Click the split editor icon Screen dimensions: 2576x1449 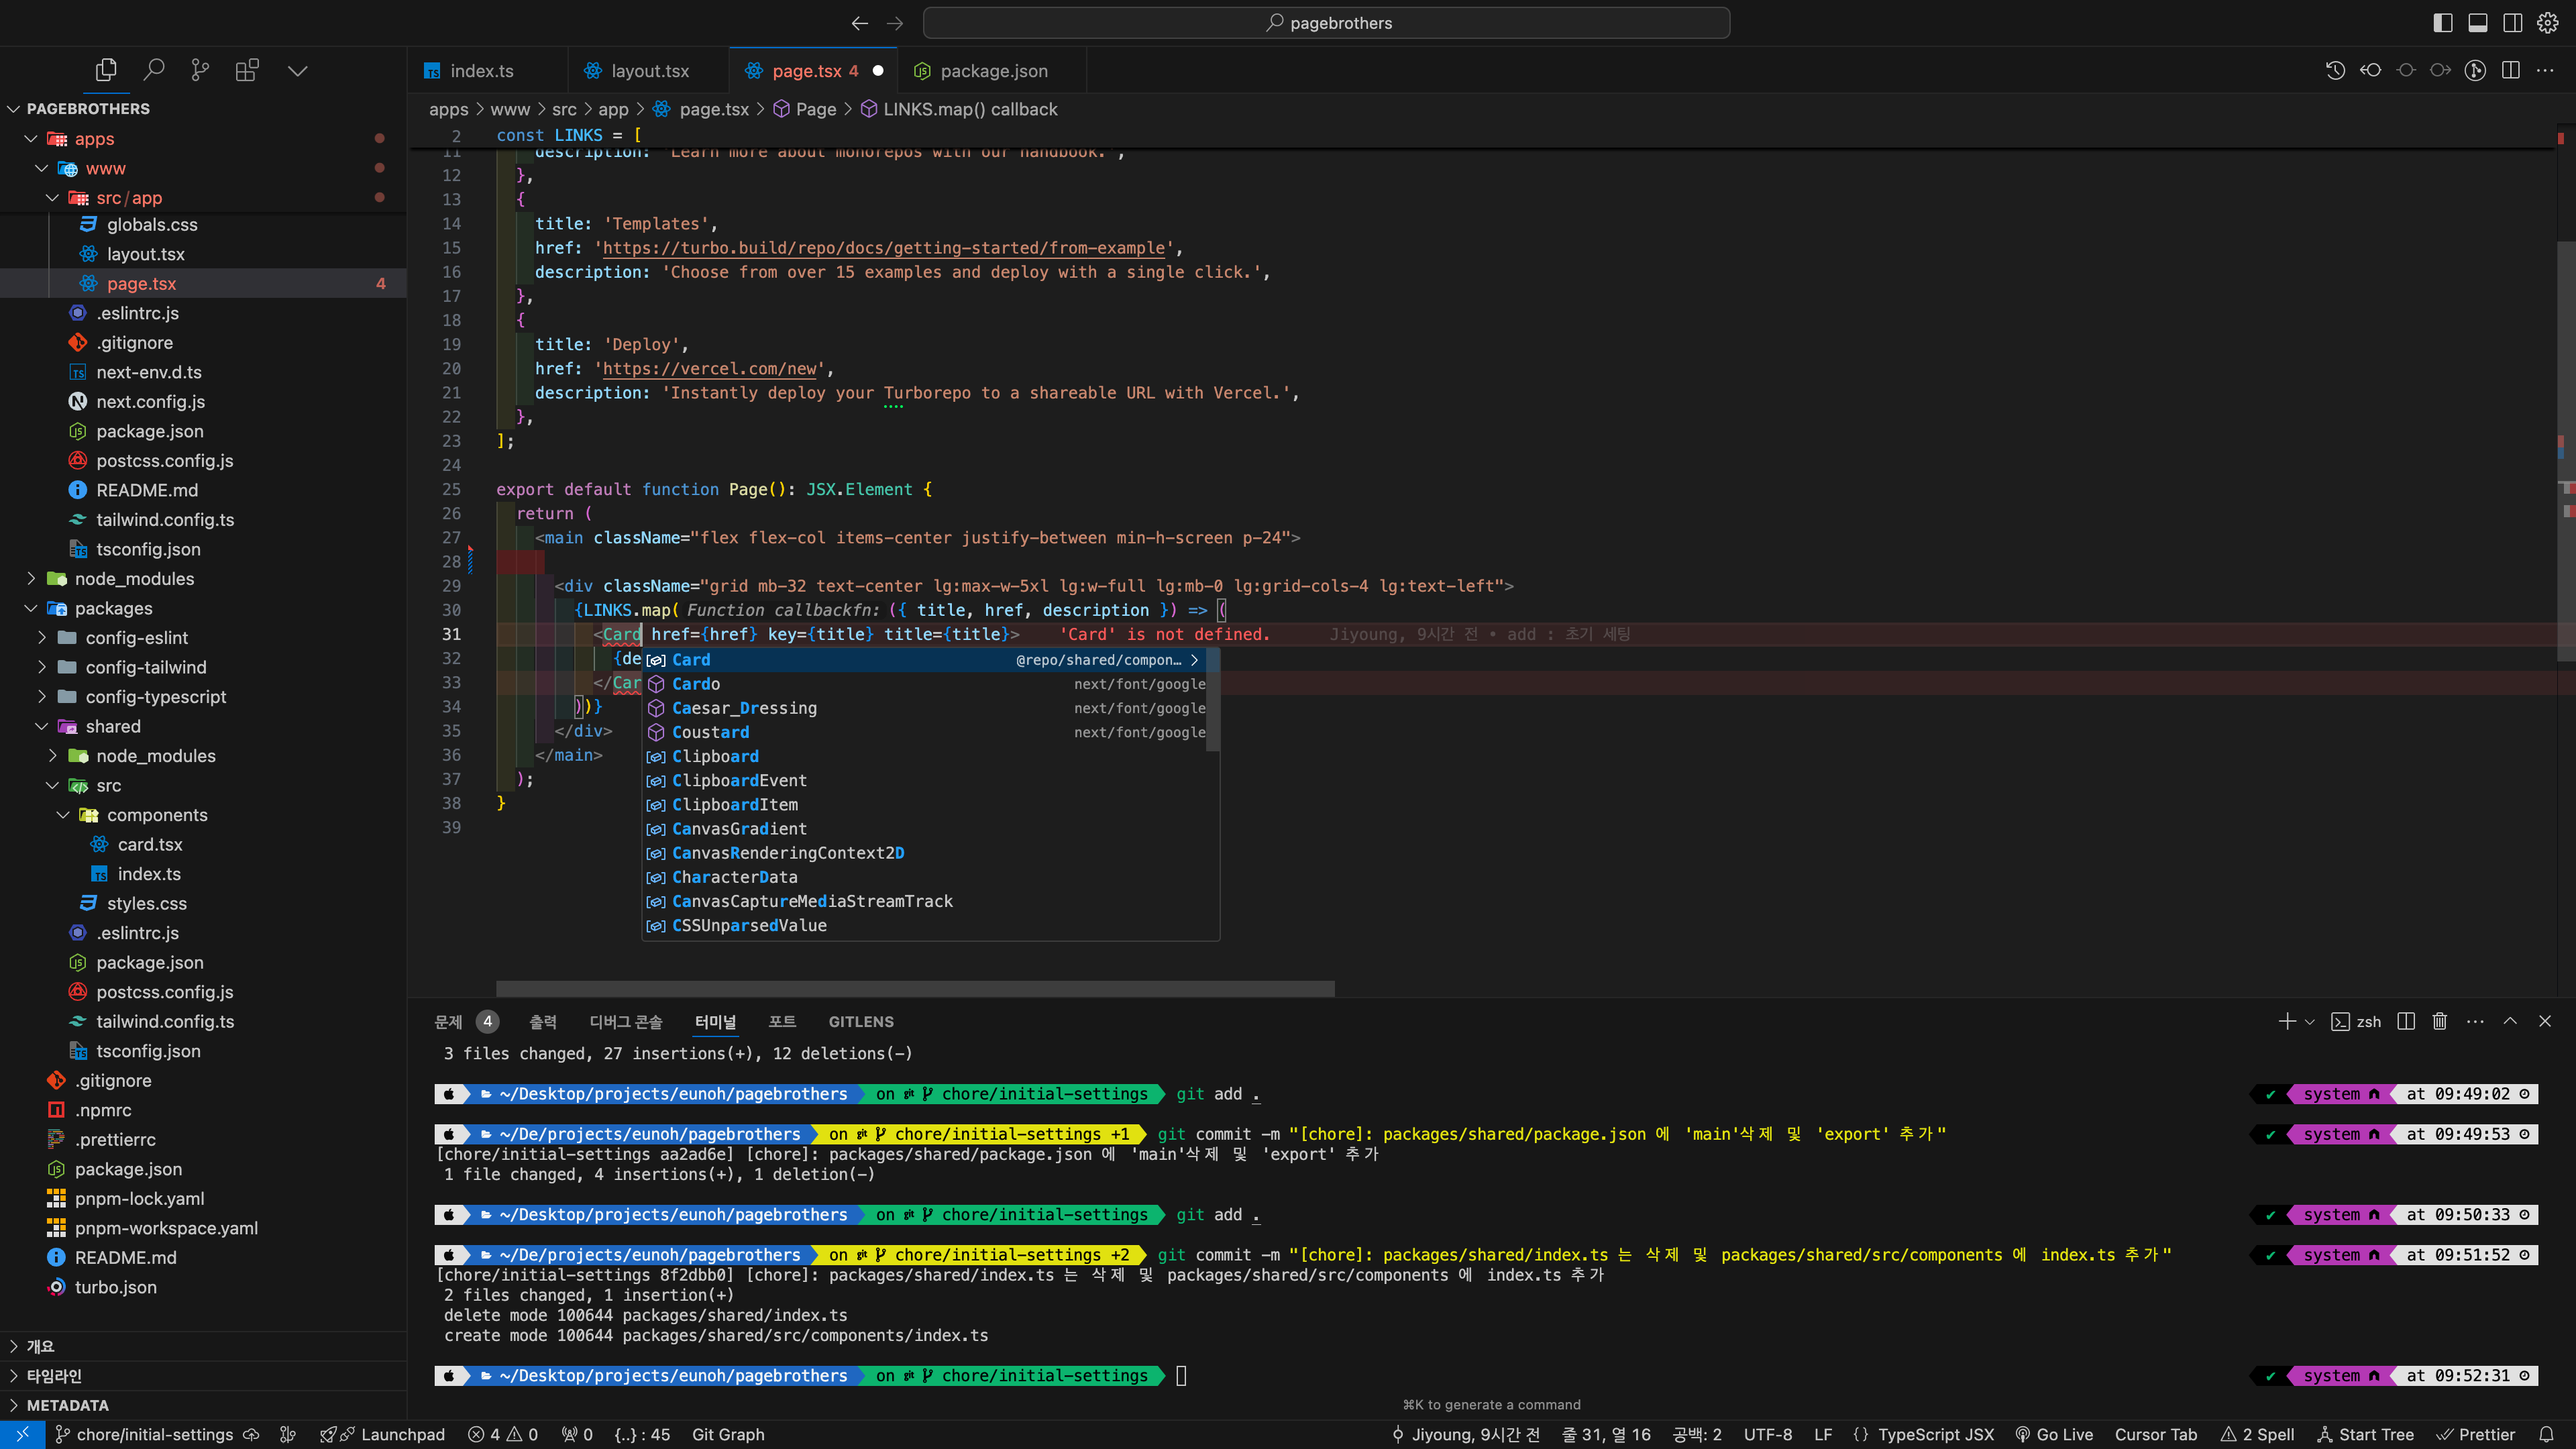[x=2510, y=70]
